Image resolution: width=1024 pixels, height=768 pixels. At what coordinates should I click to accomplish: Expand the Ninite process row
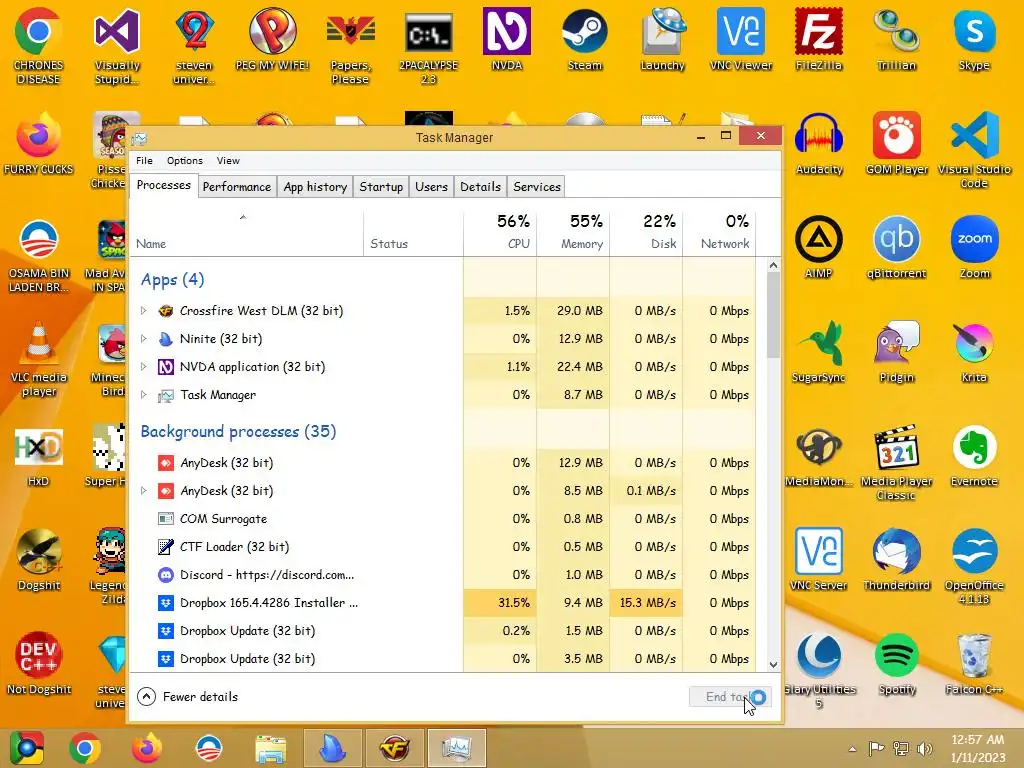(144, 339)
